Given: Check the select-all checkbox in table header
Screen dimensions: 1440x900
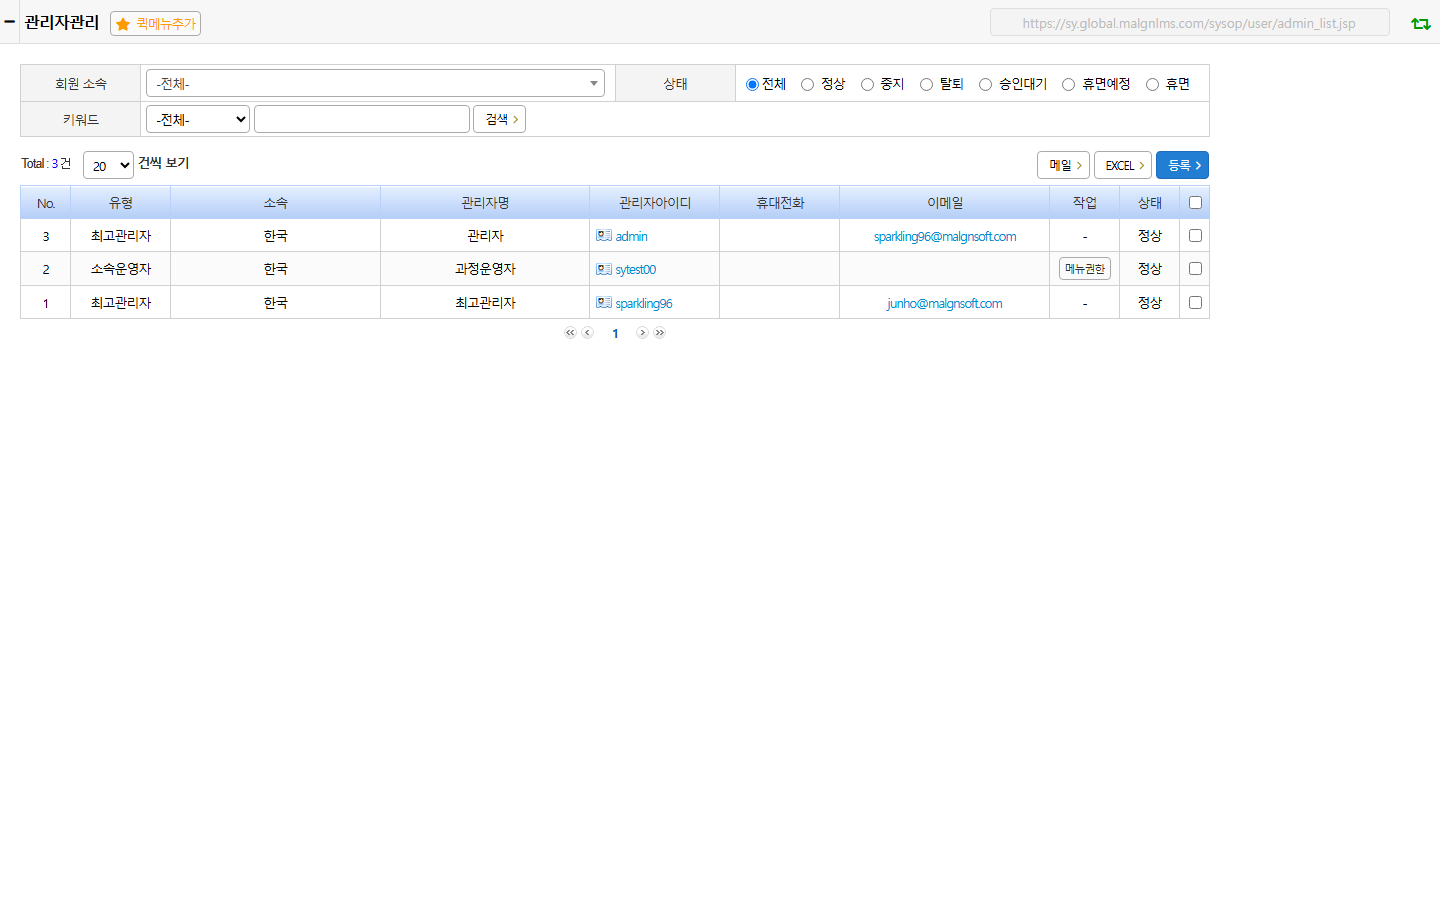Looking at the screenshot, I should click(x=1195, y=203).
